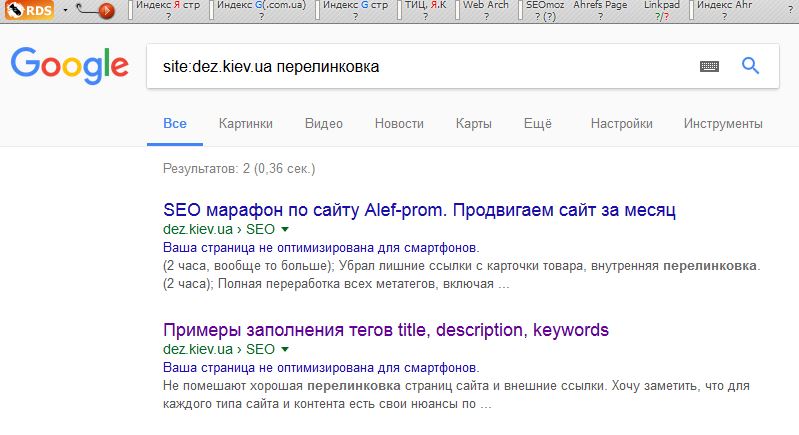Open Примеры заполнения тегов title result
This screenshot has height=435, width=799.
[x=386, y=330]
